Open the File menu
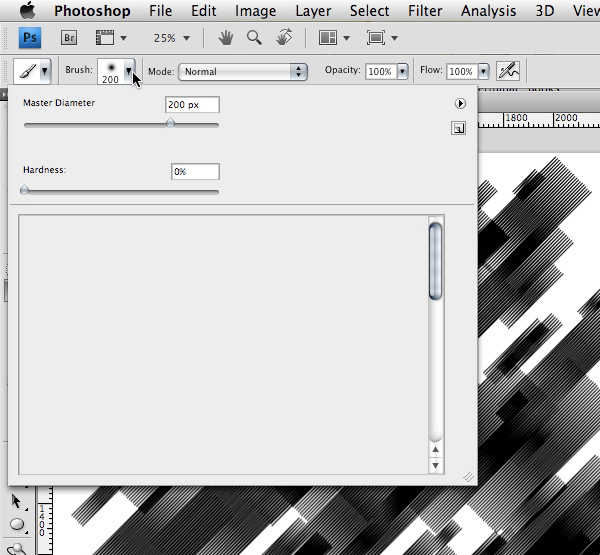Viewport: 600px width, 555px height. point(160,11)
